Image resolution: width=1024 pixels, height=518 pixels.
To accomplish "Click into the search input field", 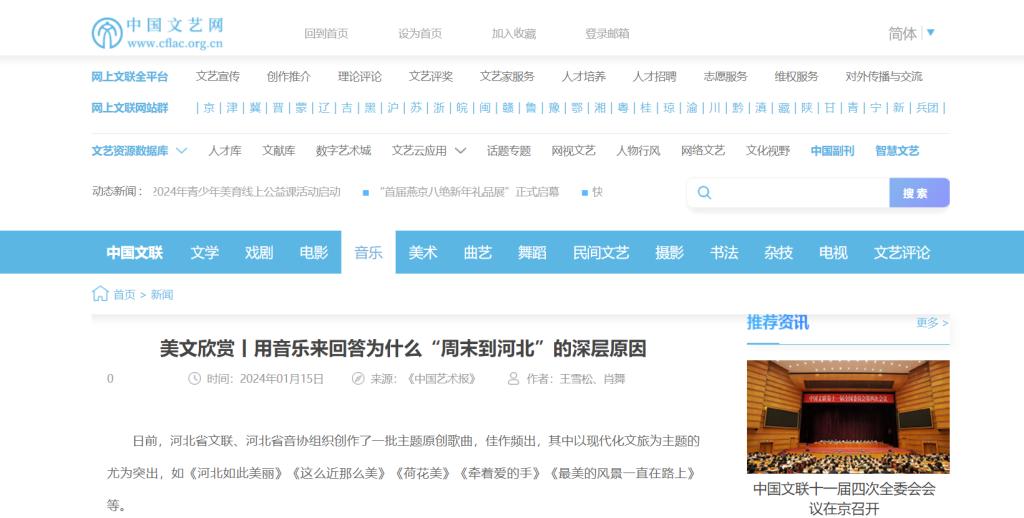I will (x=800, y=193).
